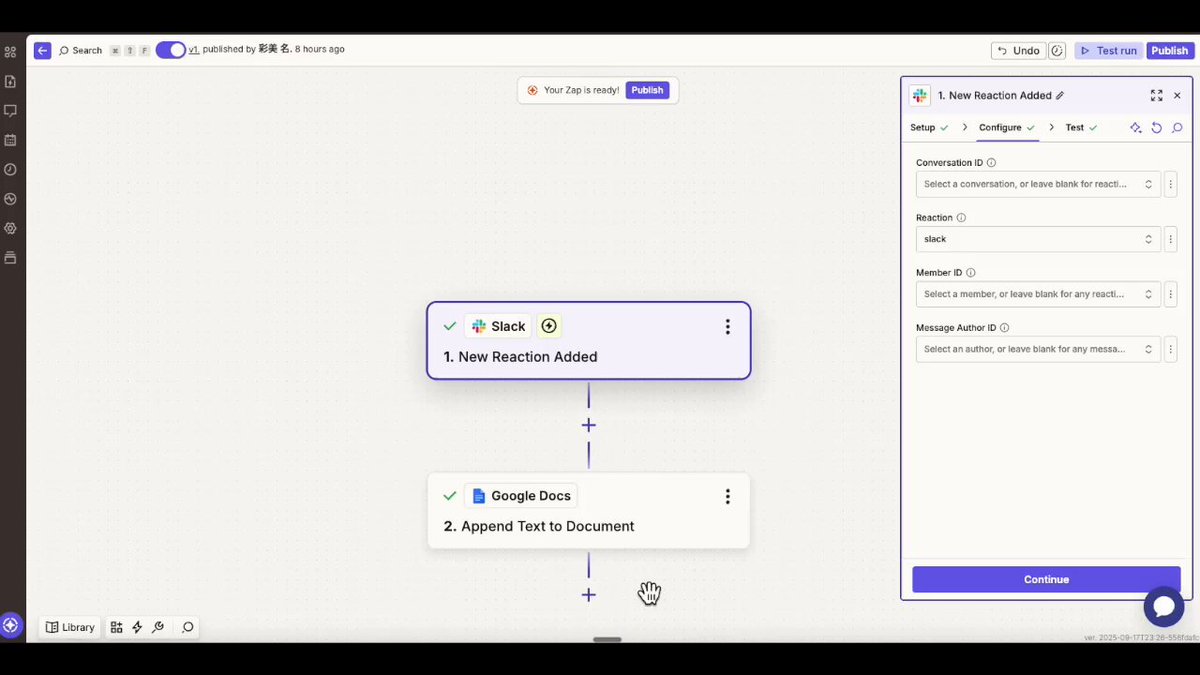Click the add-step grid icon in bottom toolbar

pyautogui.click(x=116, y=628)
